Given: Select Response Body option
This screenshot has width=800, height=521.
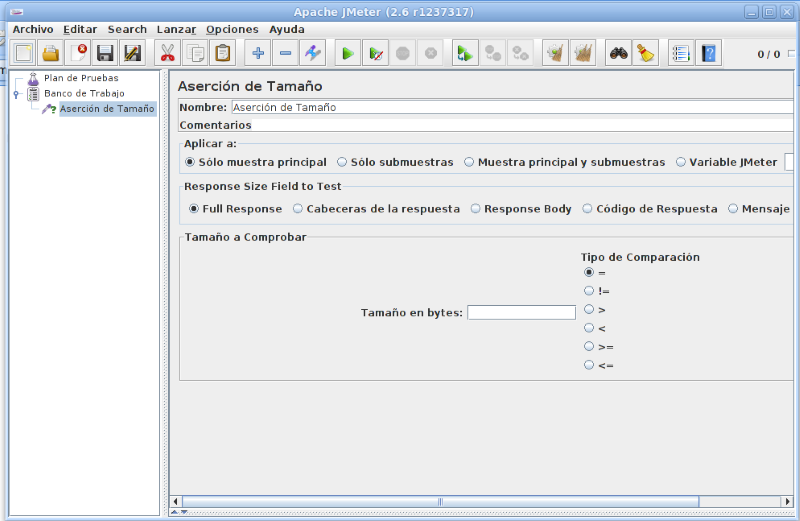Looking at the screenshot, I should tap(521, 209).
